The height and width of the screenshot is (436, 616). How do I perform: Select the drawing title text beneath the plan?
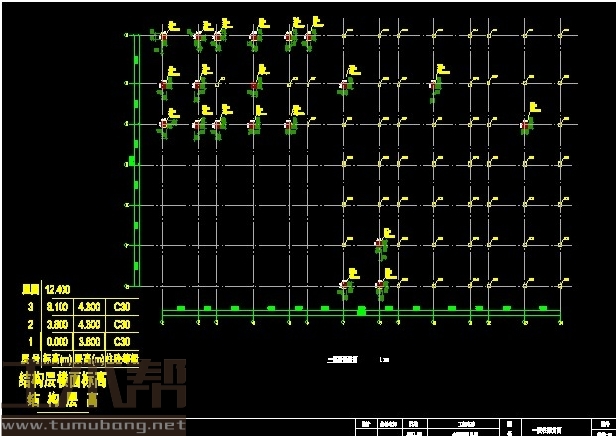pyautogui.click(x=343, y=358)
